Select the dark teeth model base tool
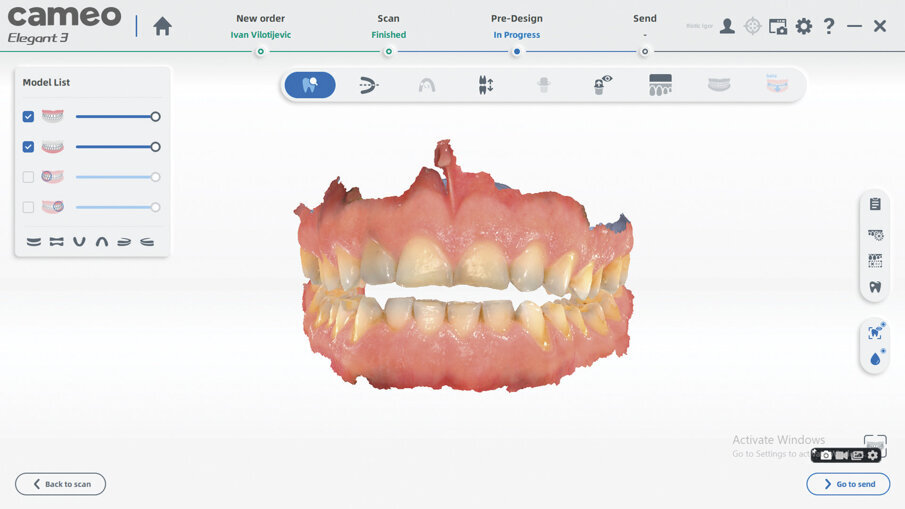The height and width of the screenshot is (509, 905). (660, 85)
